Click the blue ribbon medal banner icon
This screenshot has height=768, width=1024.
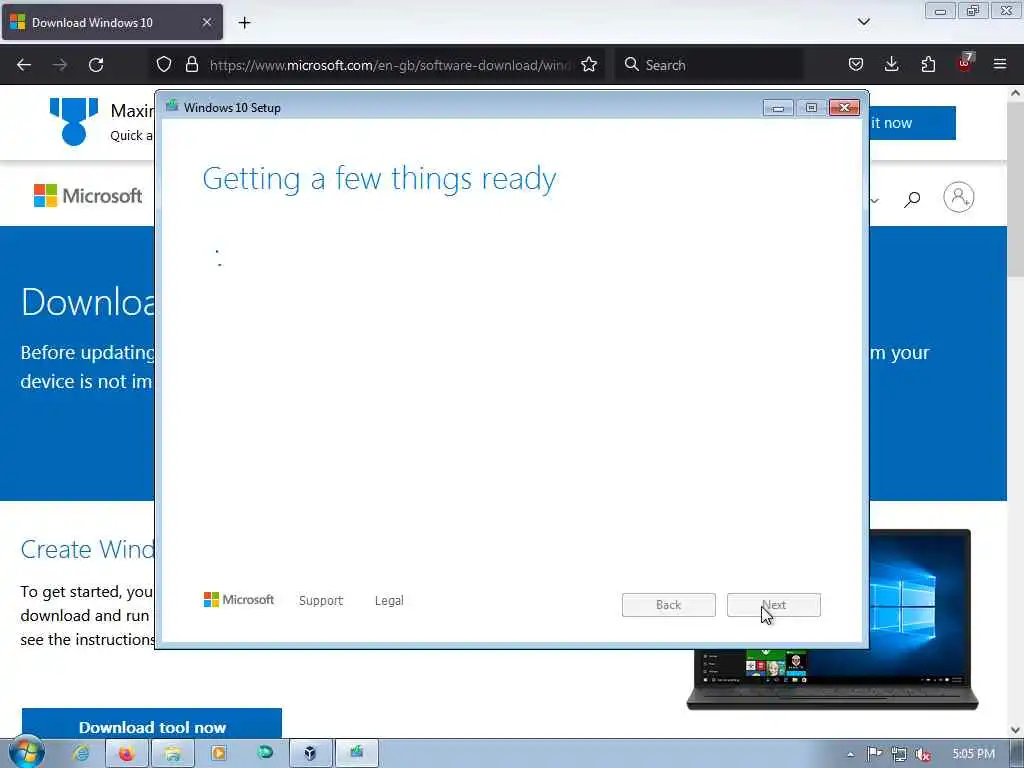(74, 121)
